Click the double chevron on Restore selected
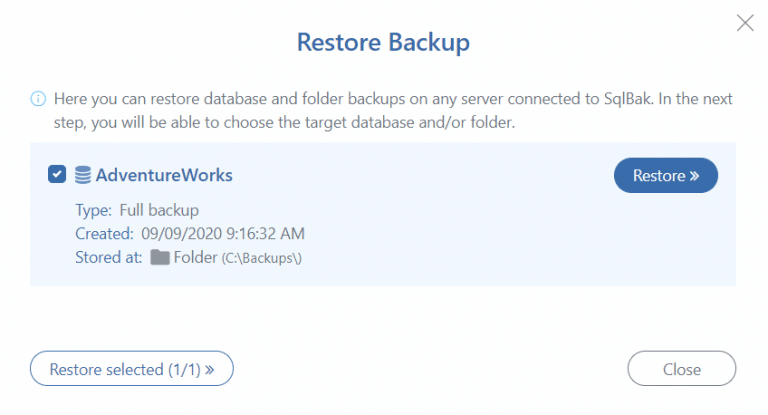The height and width of the screenshot is (415, 768). click(x=210, y=370)
